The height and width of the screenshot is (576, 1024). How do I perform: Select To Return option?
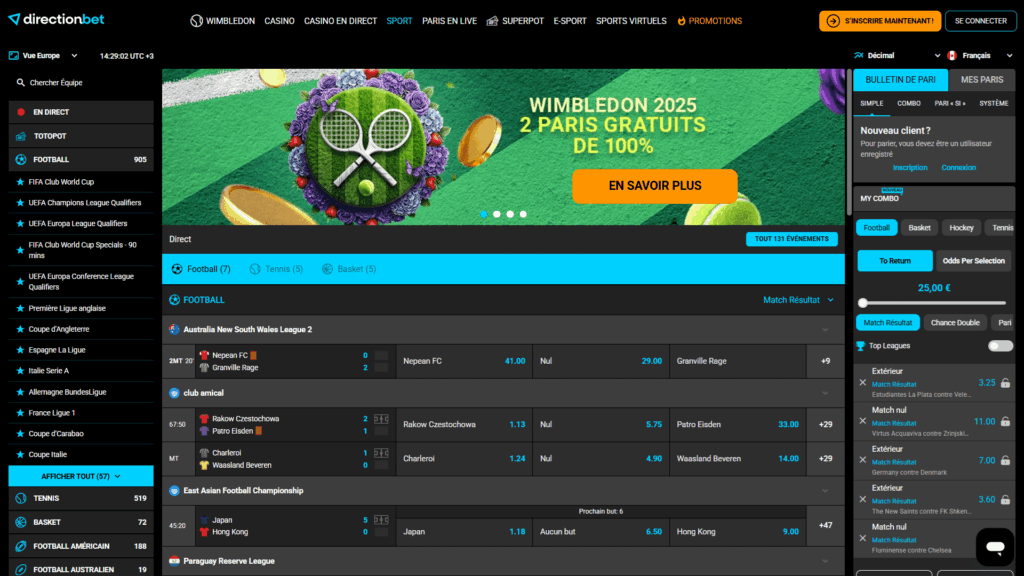pos(895,261)
